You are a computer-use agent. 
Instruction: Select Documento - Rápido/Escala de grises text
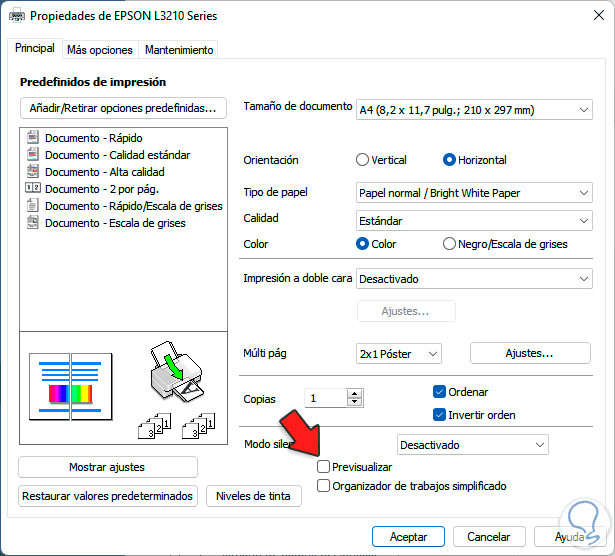(134, 206)
